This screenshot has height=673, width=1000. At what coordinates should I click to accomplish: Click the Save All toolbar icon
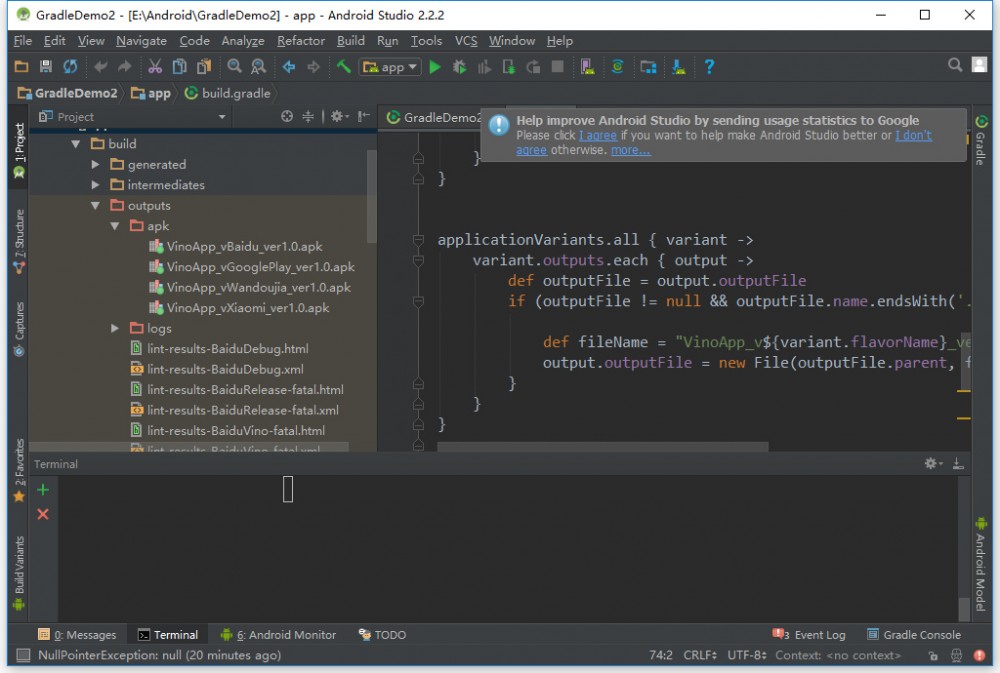(x=45, y=67)
